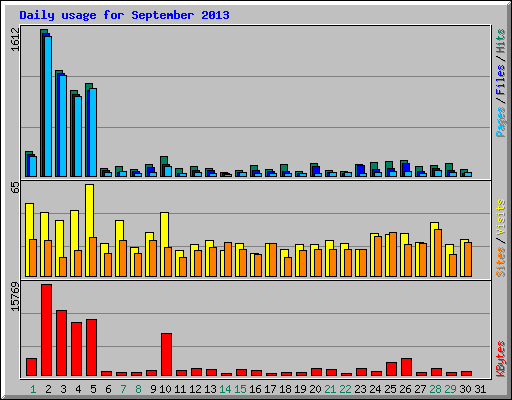Select the red KBytes bar for day 1

point(31,367)
